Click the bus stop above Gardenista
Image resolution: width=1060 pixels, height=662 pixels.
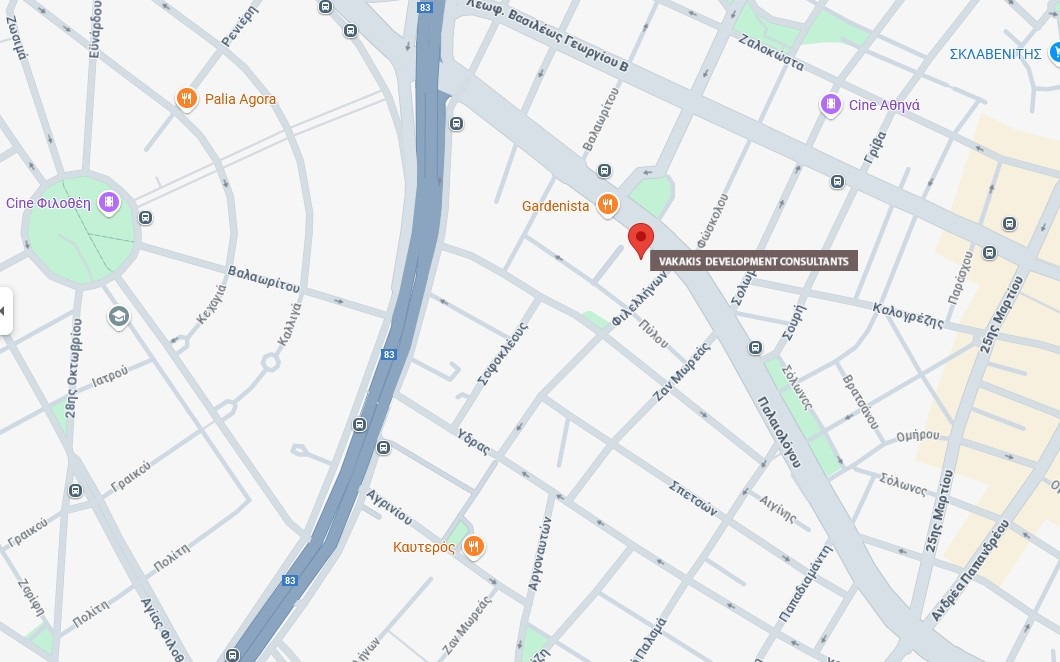[604, 171]
